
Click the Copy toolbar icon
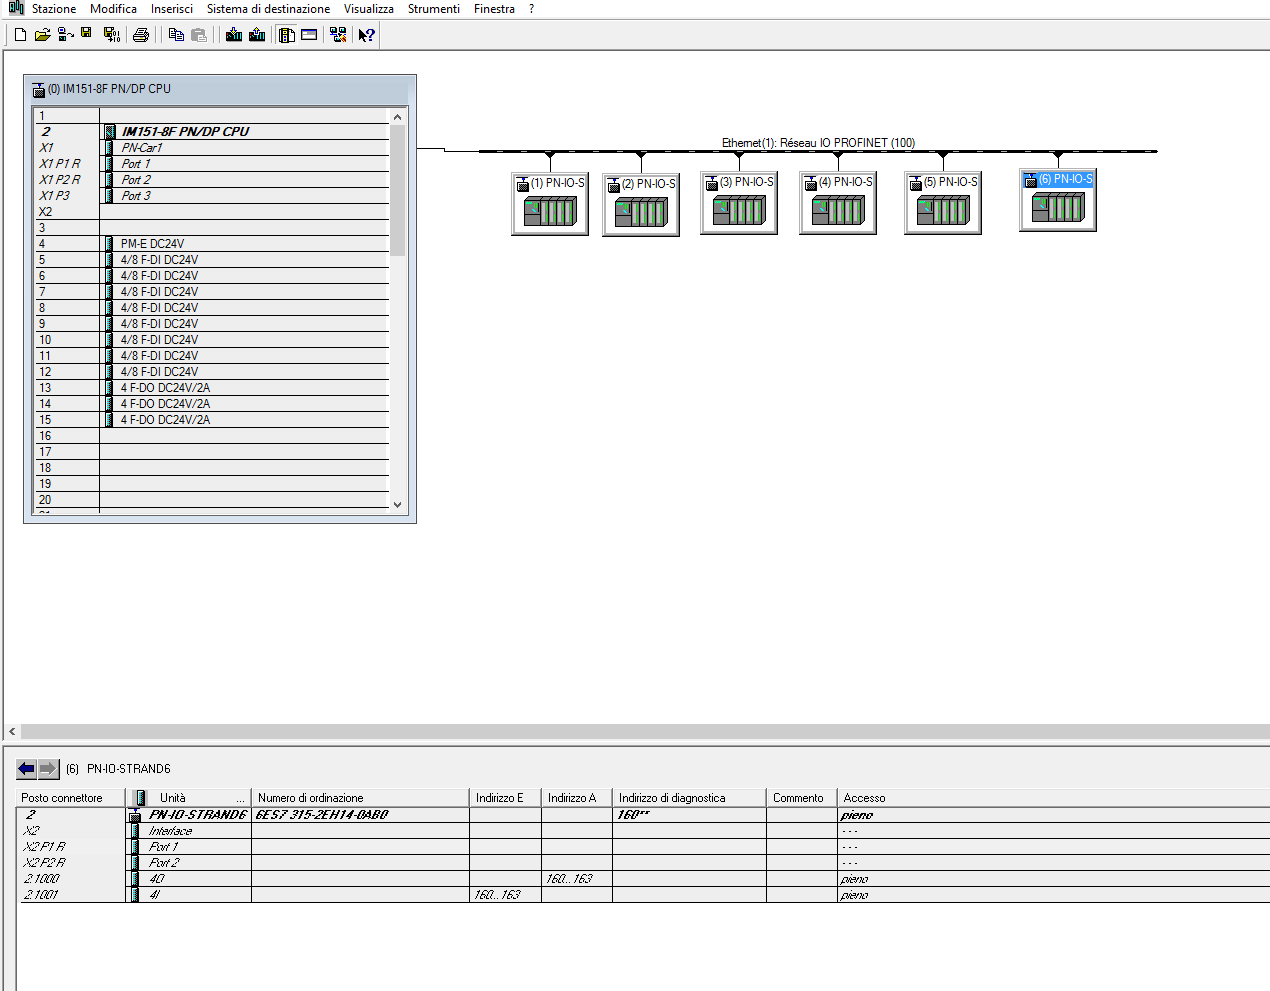pyautogui.click(x=176, y=35)
